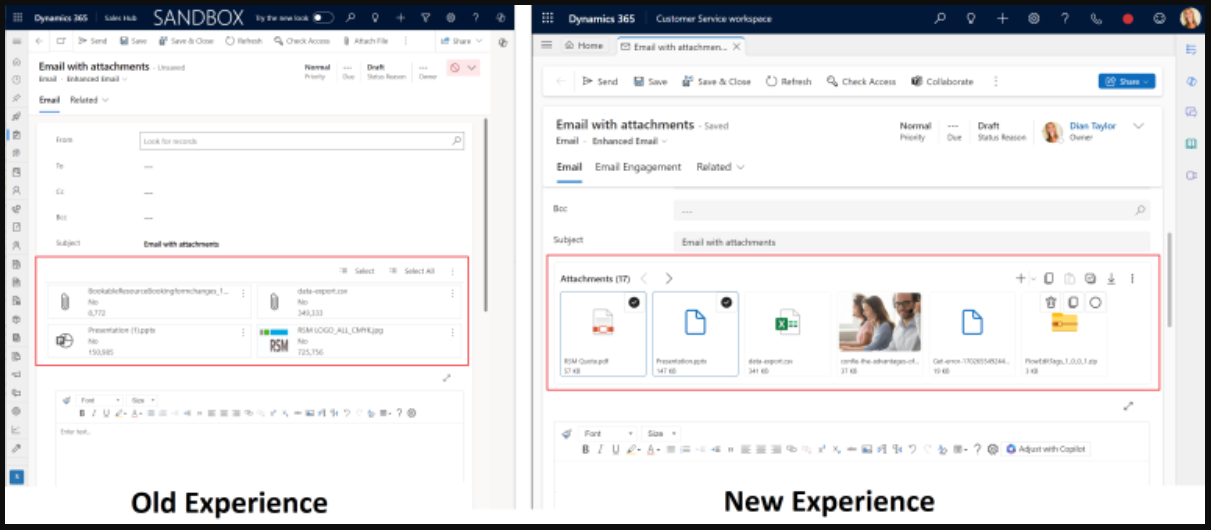Toggle 'Try the new look' switch in Sales Hub
Image resolution: width=1211 pixels, height=530 pixels.
pyautogui.click(x=323, y=17)
